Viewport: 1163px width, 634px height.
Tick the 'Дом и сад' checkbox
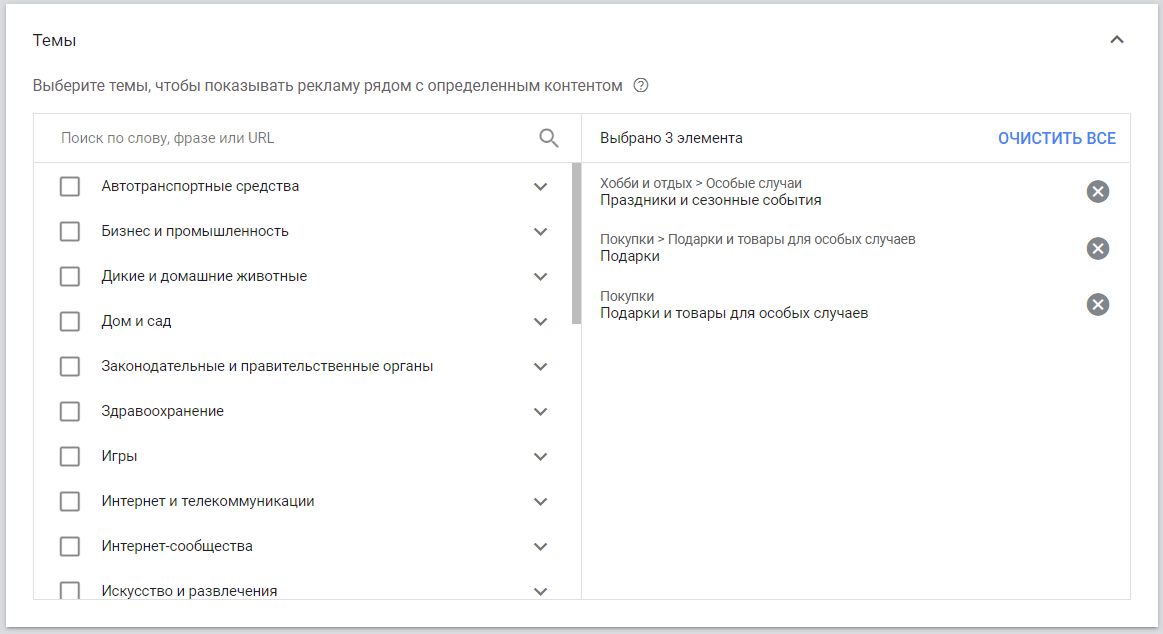(70, 322)
